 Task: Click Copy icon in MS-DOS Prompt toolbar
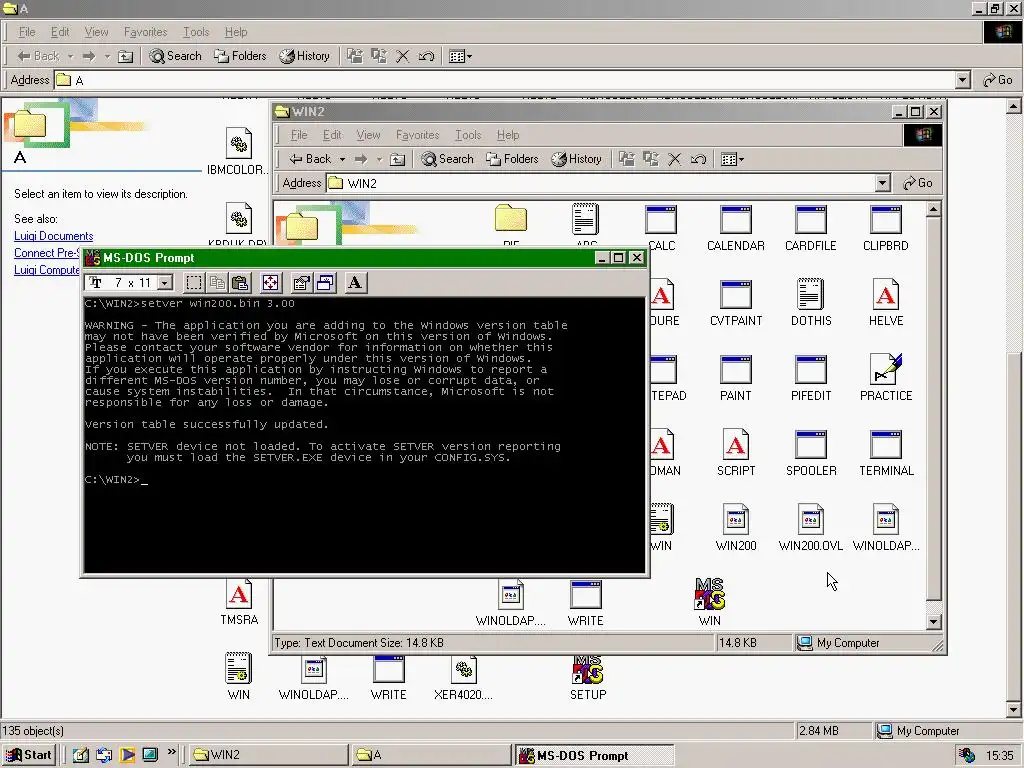[x=217, y=283]
